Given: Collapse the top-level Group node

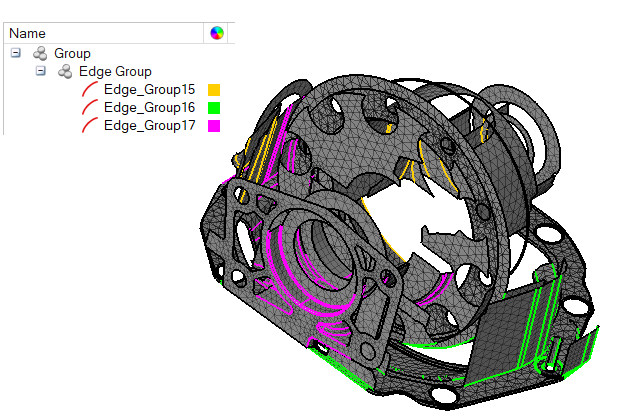Looking at the screenshot, I should coord(16,53).
